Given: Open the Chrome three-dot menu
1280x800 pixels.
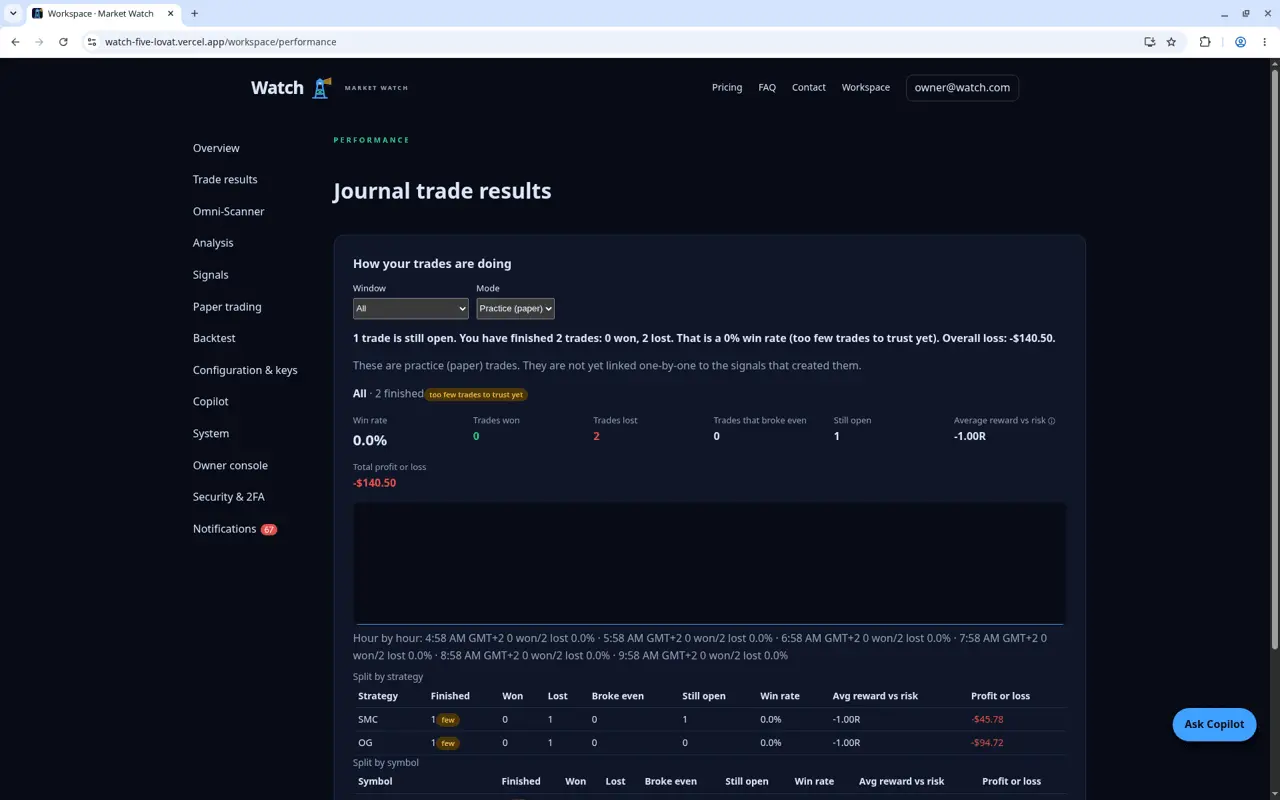Looking at the screenshot, I should 1265,42.
